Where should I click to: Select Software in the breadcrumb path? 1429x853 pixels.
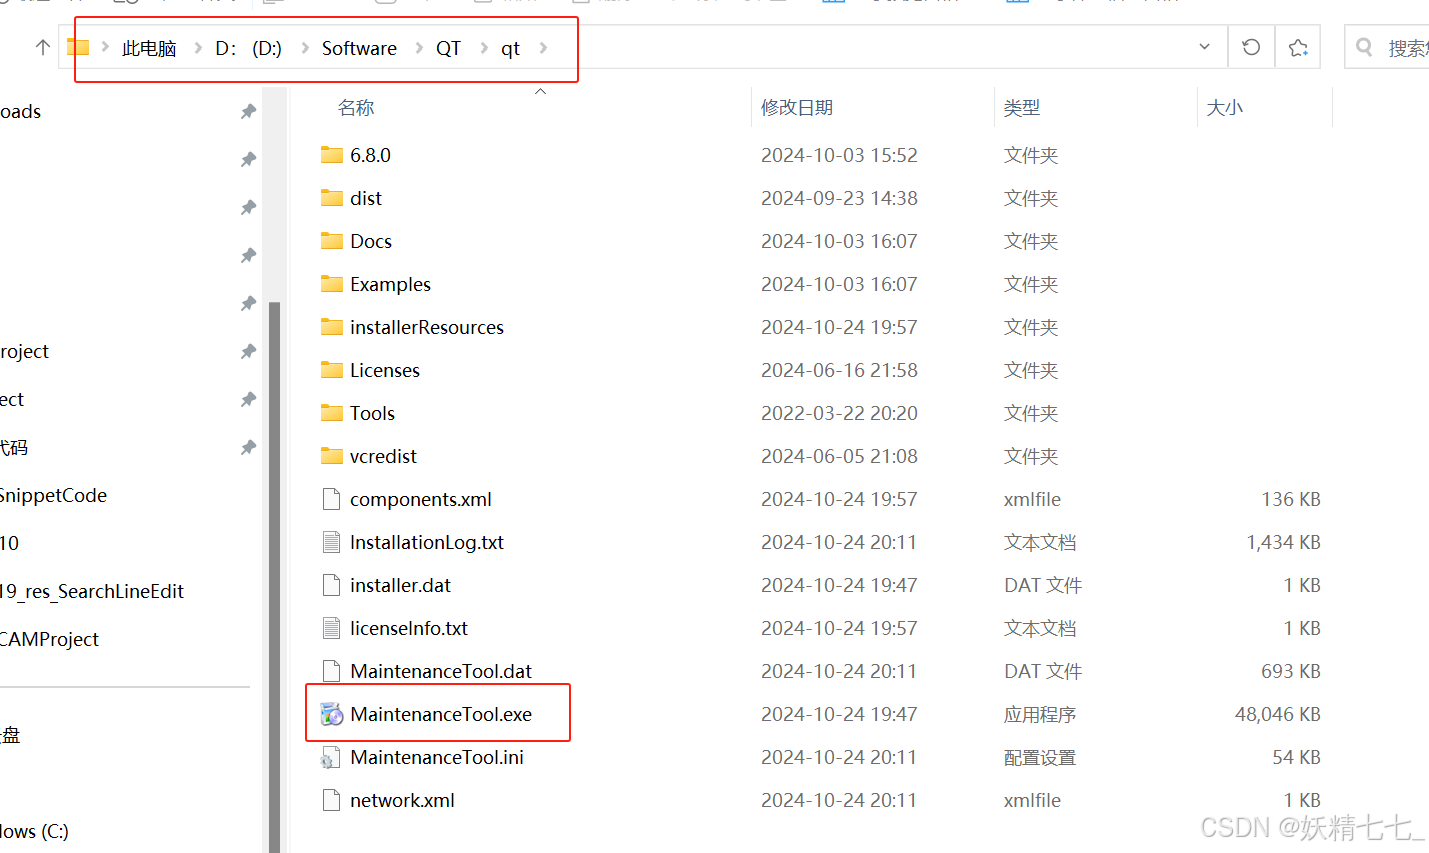[x=359, y=48]
